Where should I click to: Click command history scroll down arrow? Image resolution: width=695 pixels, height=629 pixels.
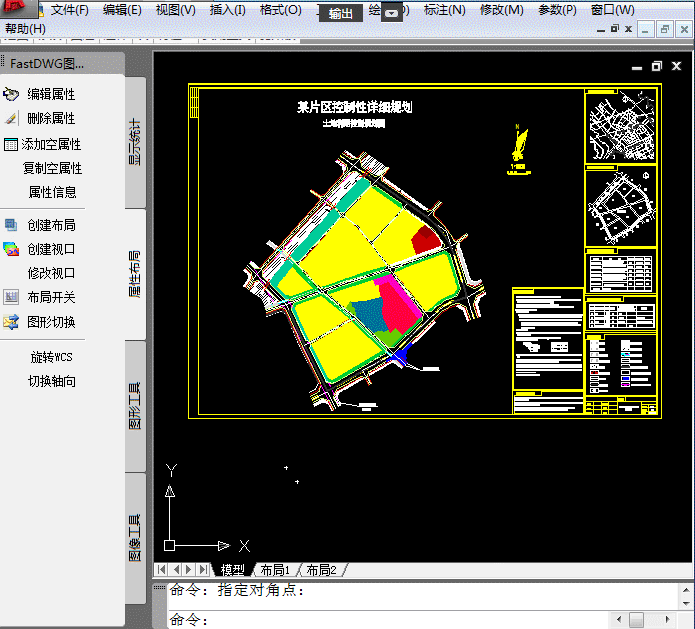tap(686, 603)
